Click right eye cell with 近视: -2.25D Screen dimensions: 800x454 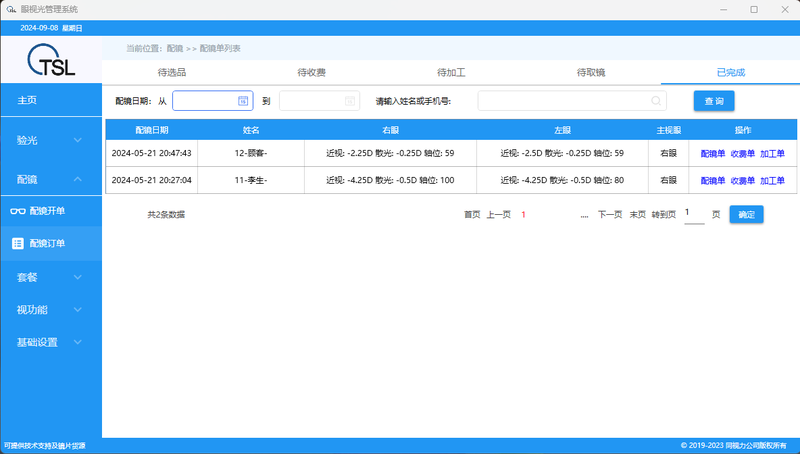[x=390, y=153]
